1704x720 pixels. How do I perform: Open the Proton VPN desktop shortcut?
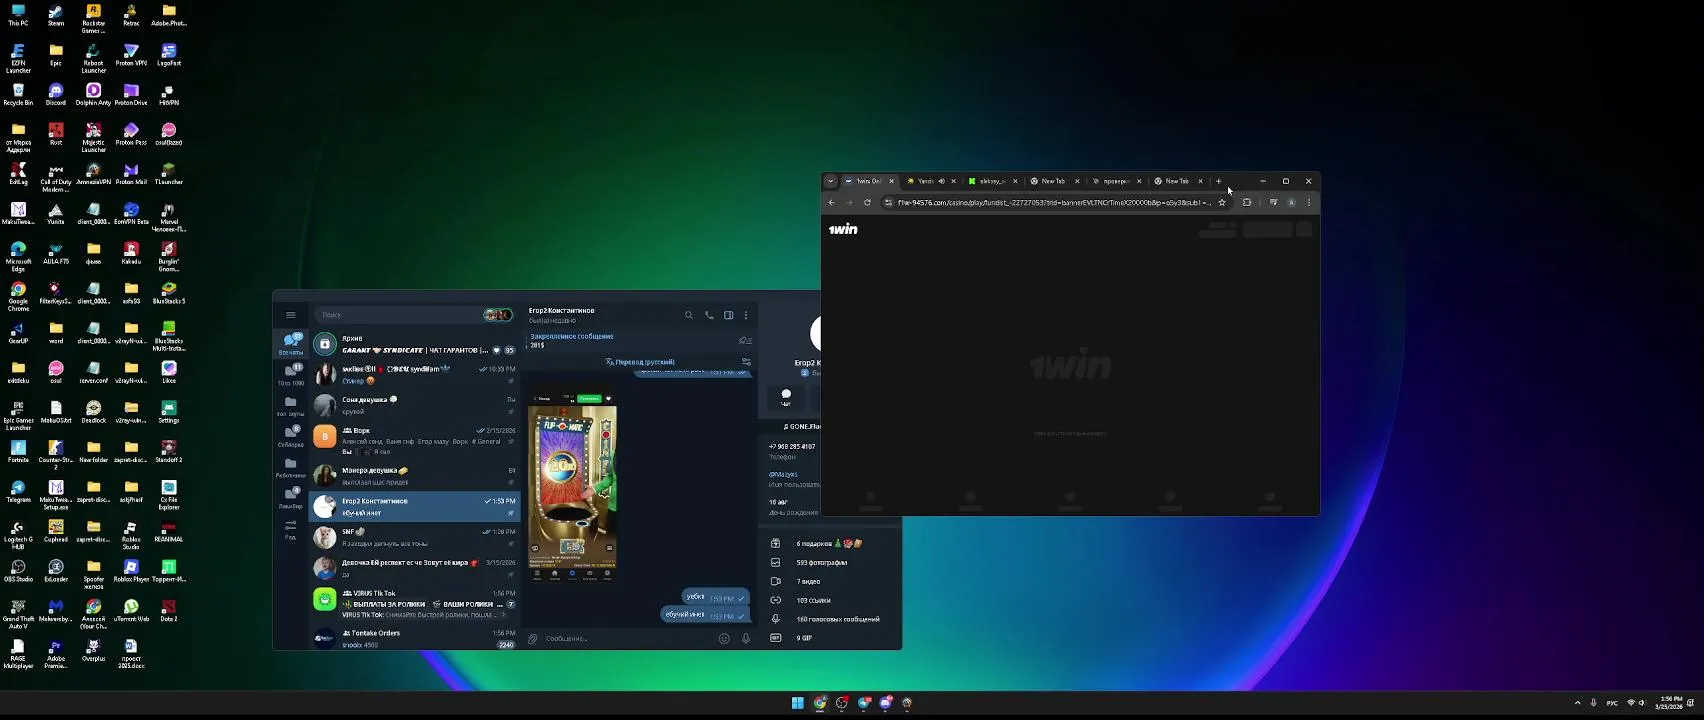131,55
